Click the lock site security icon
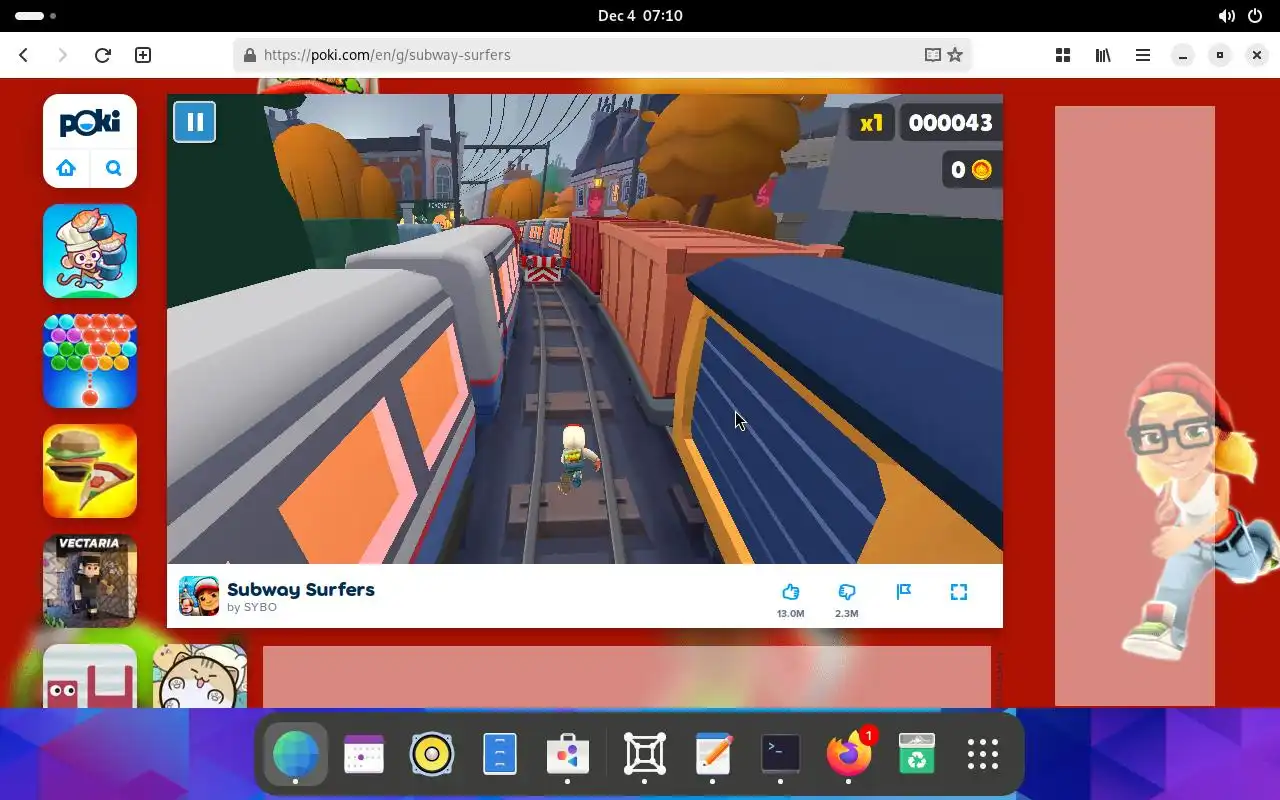This screenshot has width=1280, height=800. coord(250,55)
